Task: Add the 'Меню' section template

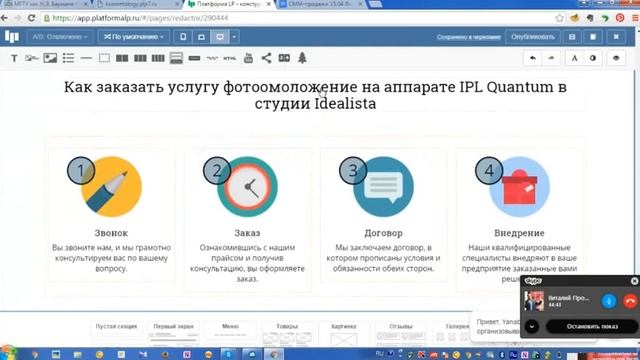Action: point(230,333)
